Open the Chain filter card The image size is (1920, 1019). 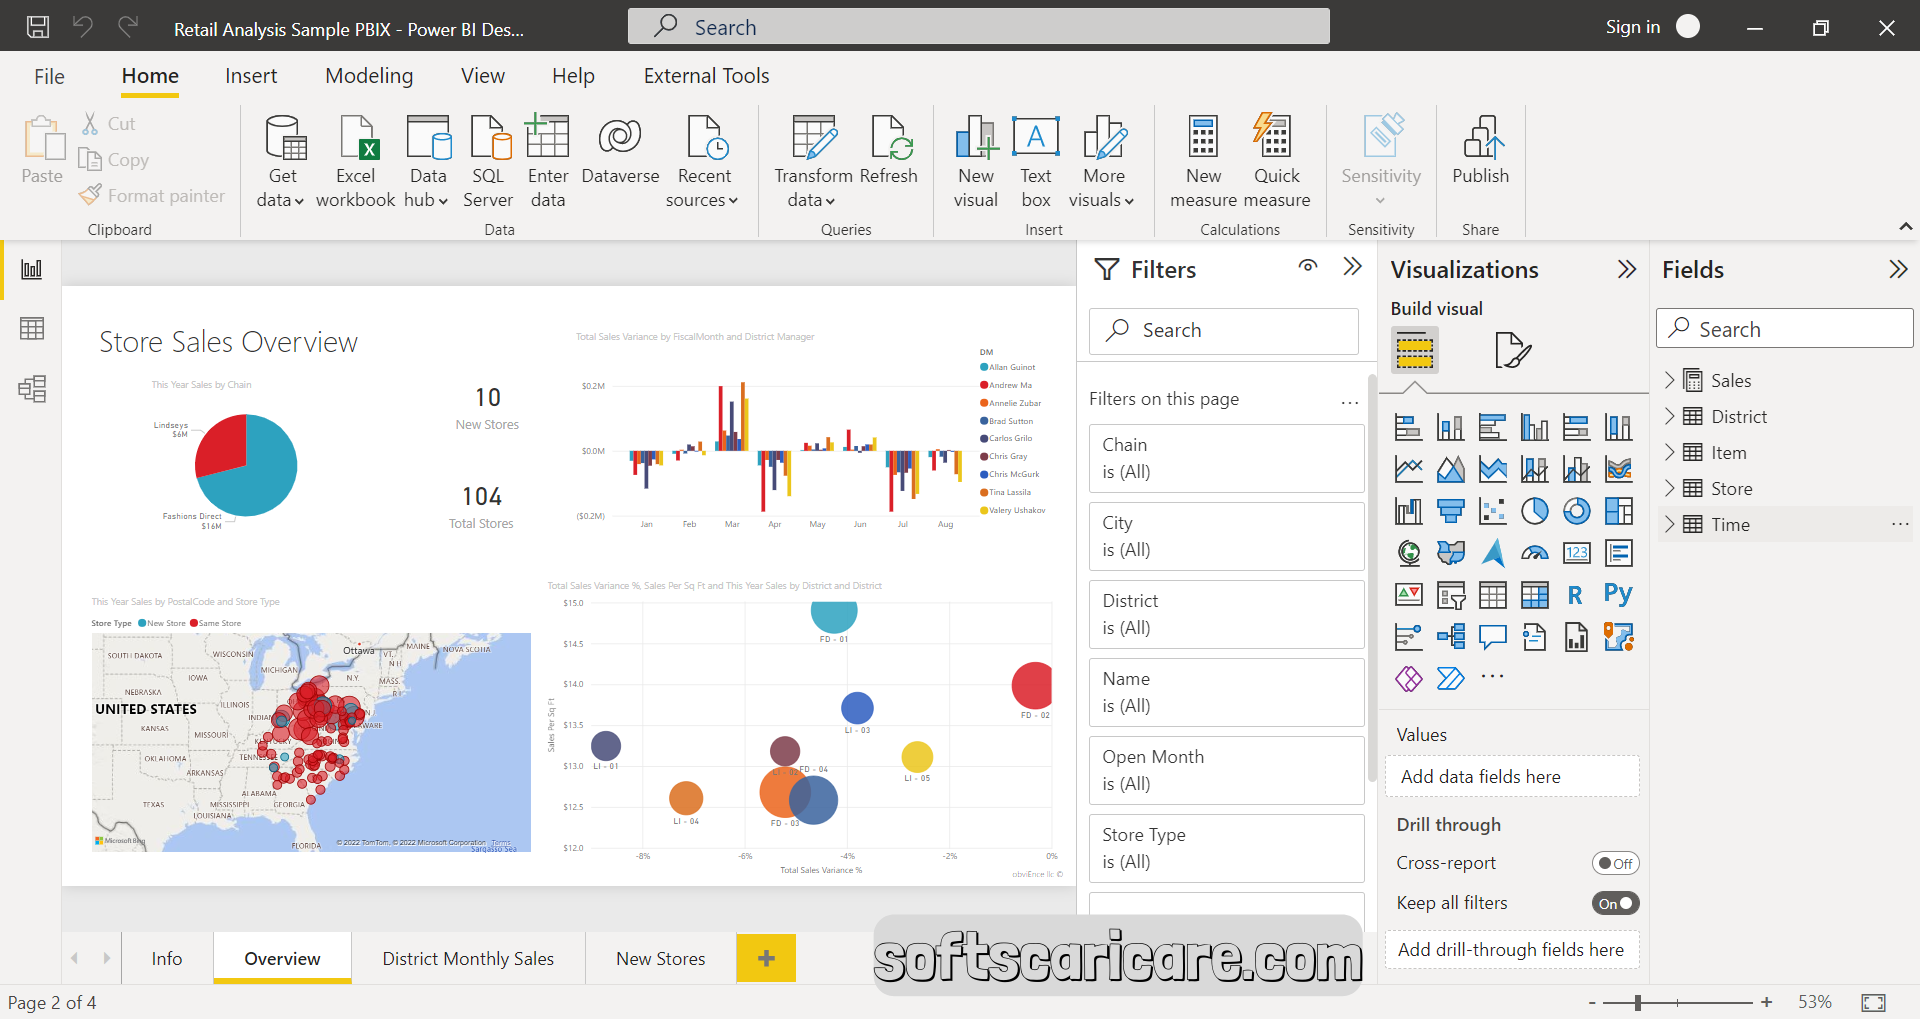(x=1227, y=458)
